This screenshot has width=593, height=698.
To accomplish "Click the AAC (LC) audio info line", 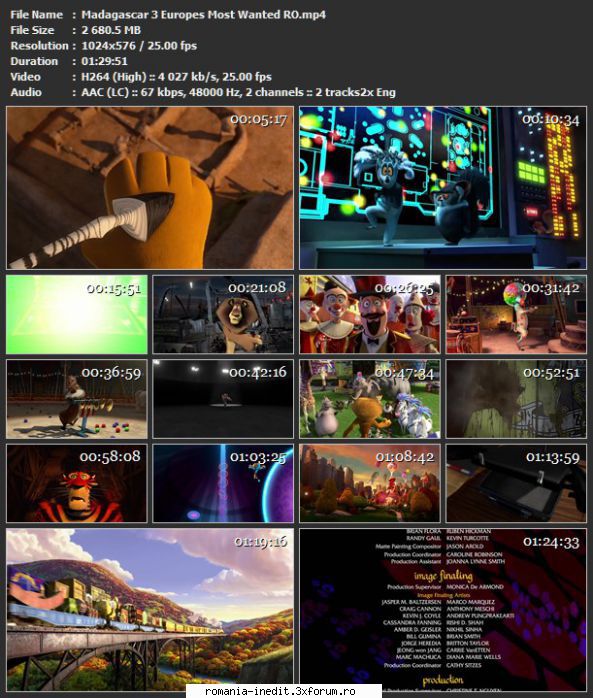I will tap(238, 92).
